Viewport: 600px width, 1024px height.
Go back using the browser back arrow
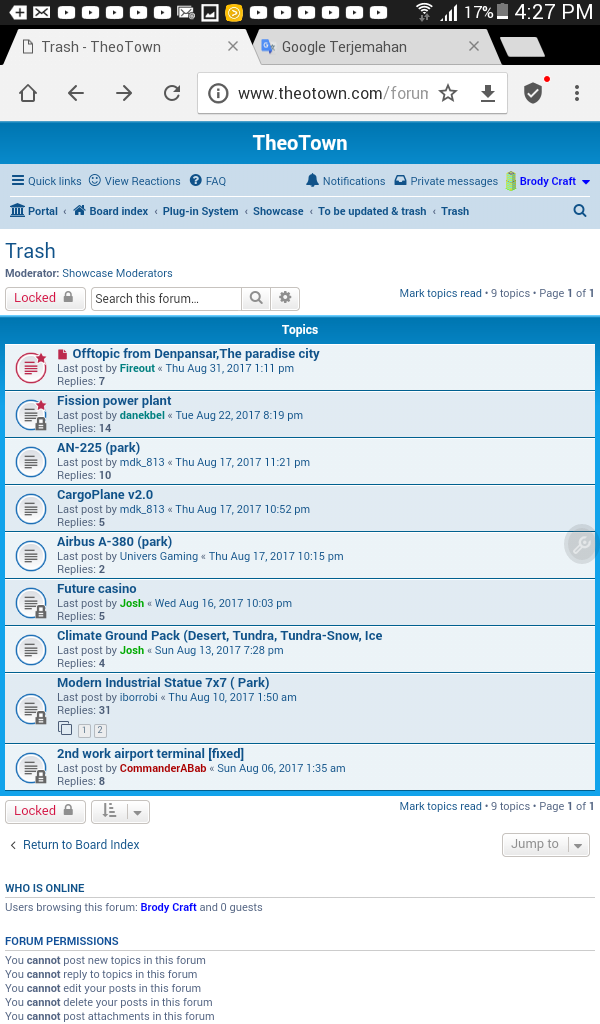coord(76,93)
